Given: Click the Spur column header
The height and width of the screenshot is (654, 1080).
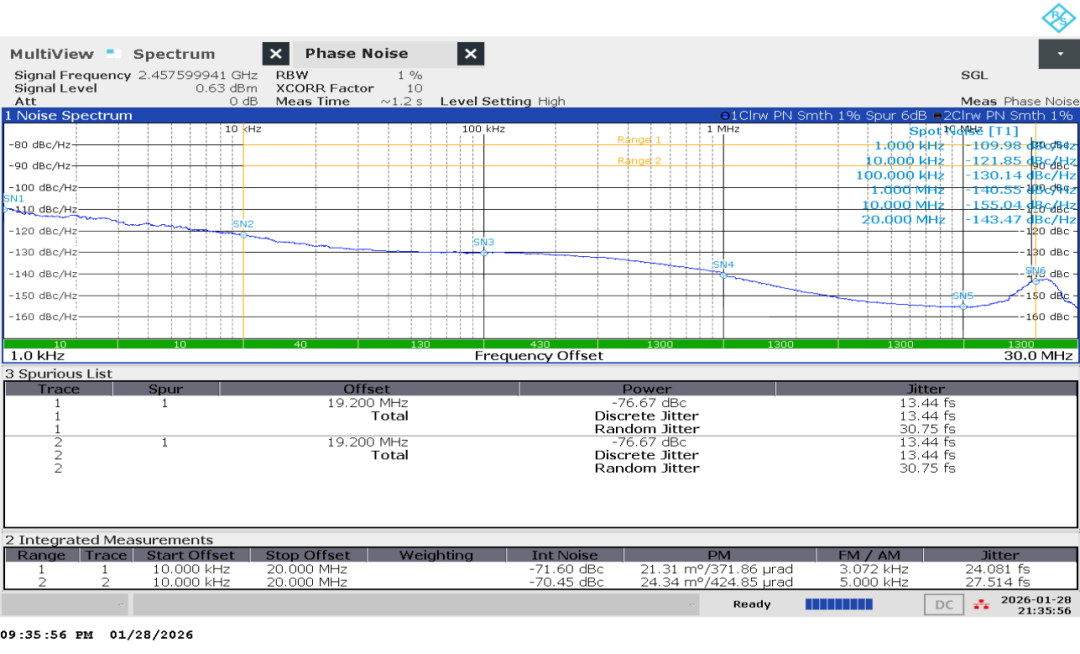Looking at the screenshot, I should (165, 388).
